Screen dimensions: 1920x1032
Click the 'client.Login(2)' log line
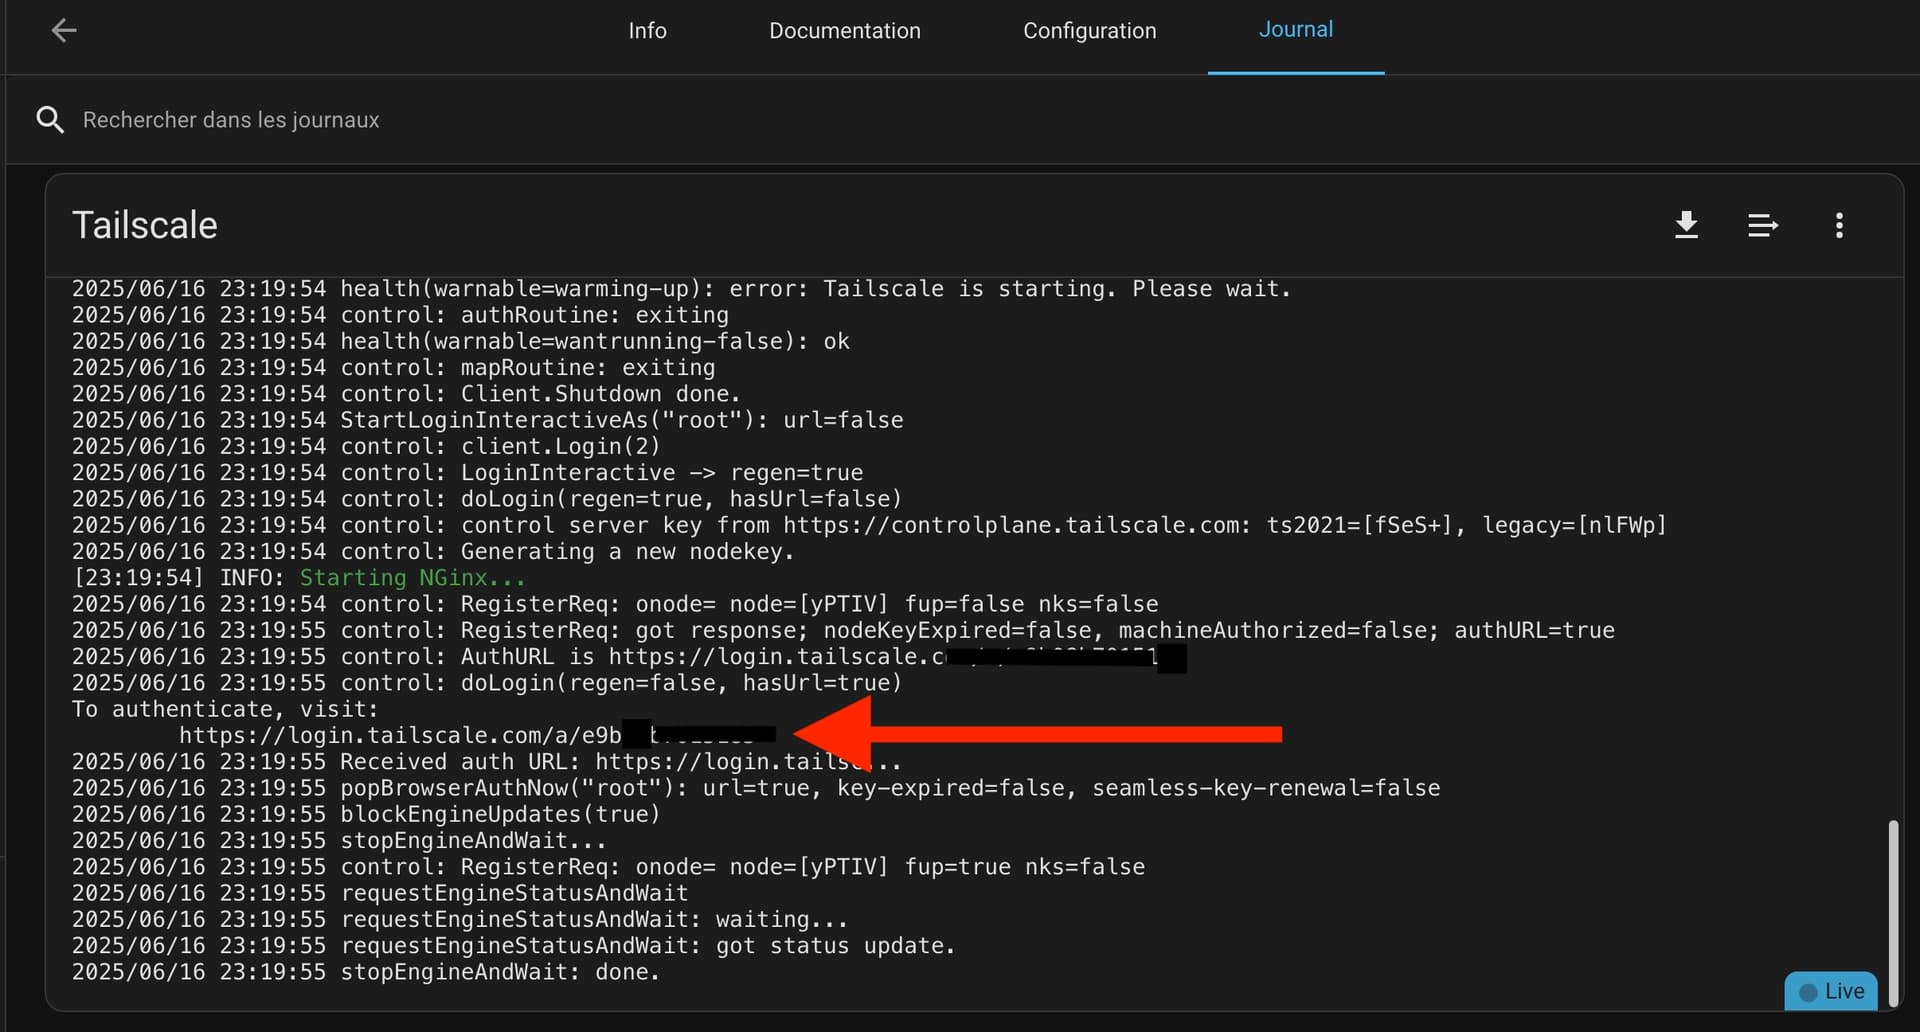coord(366,446)
